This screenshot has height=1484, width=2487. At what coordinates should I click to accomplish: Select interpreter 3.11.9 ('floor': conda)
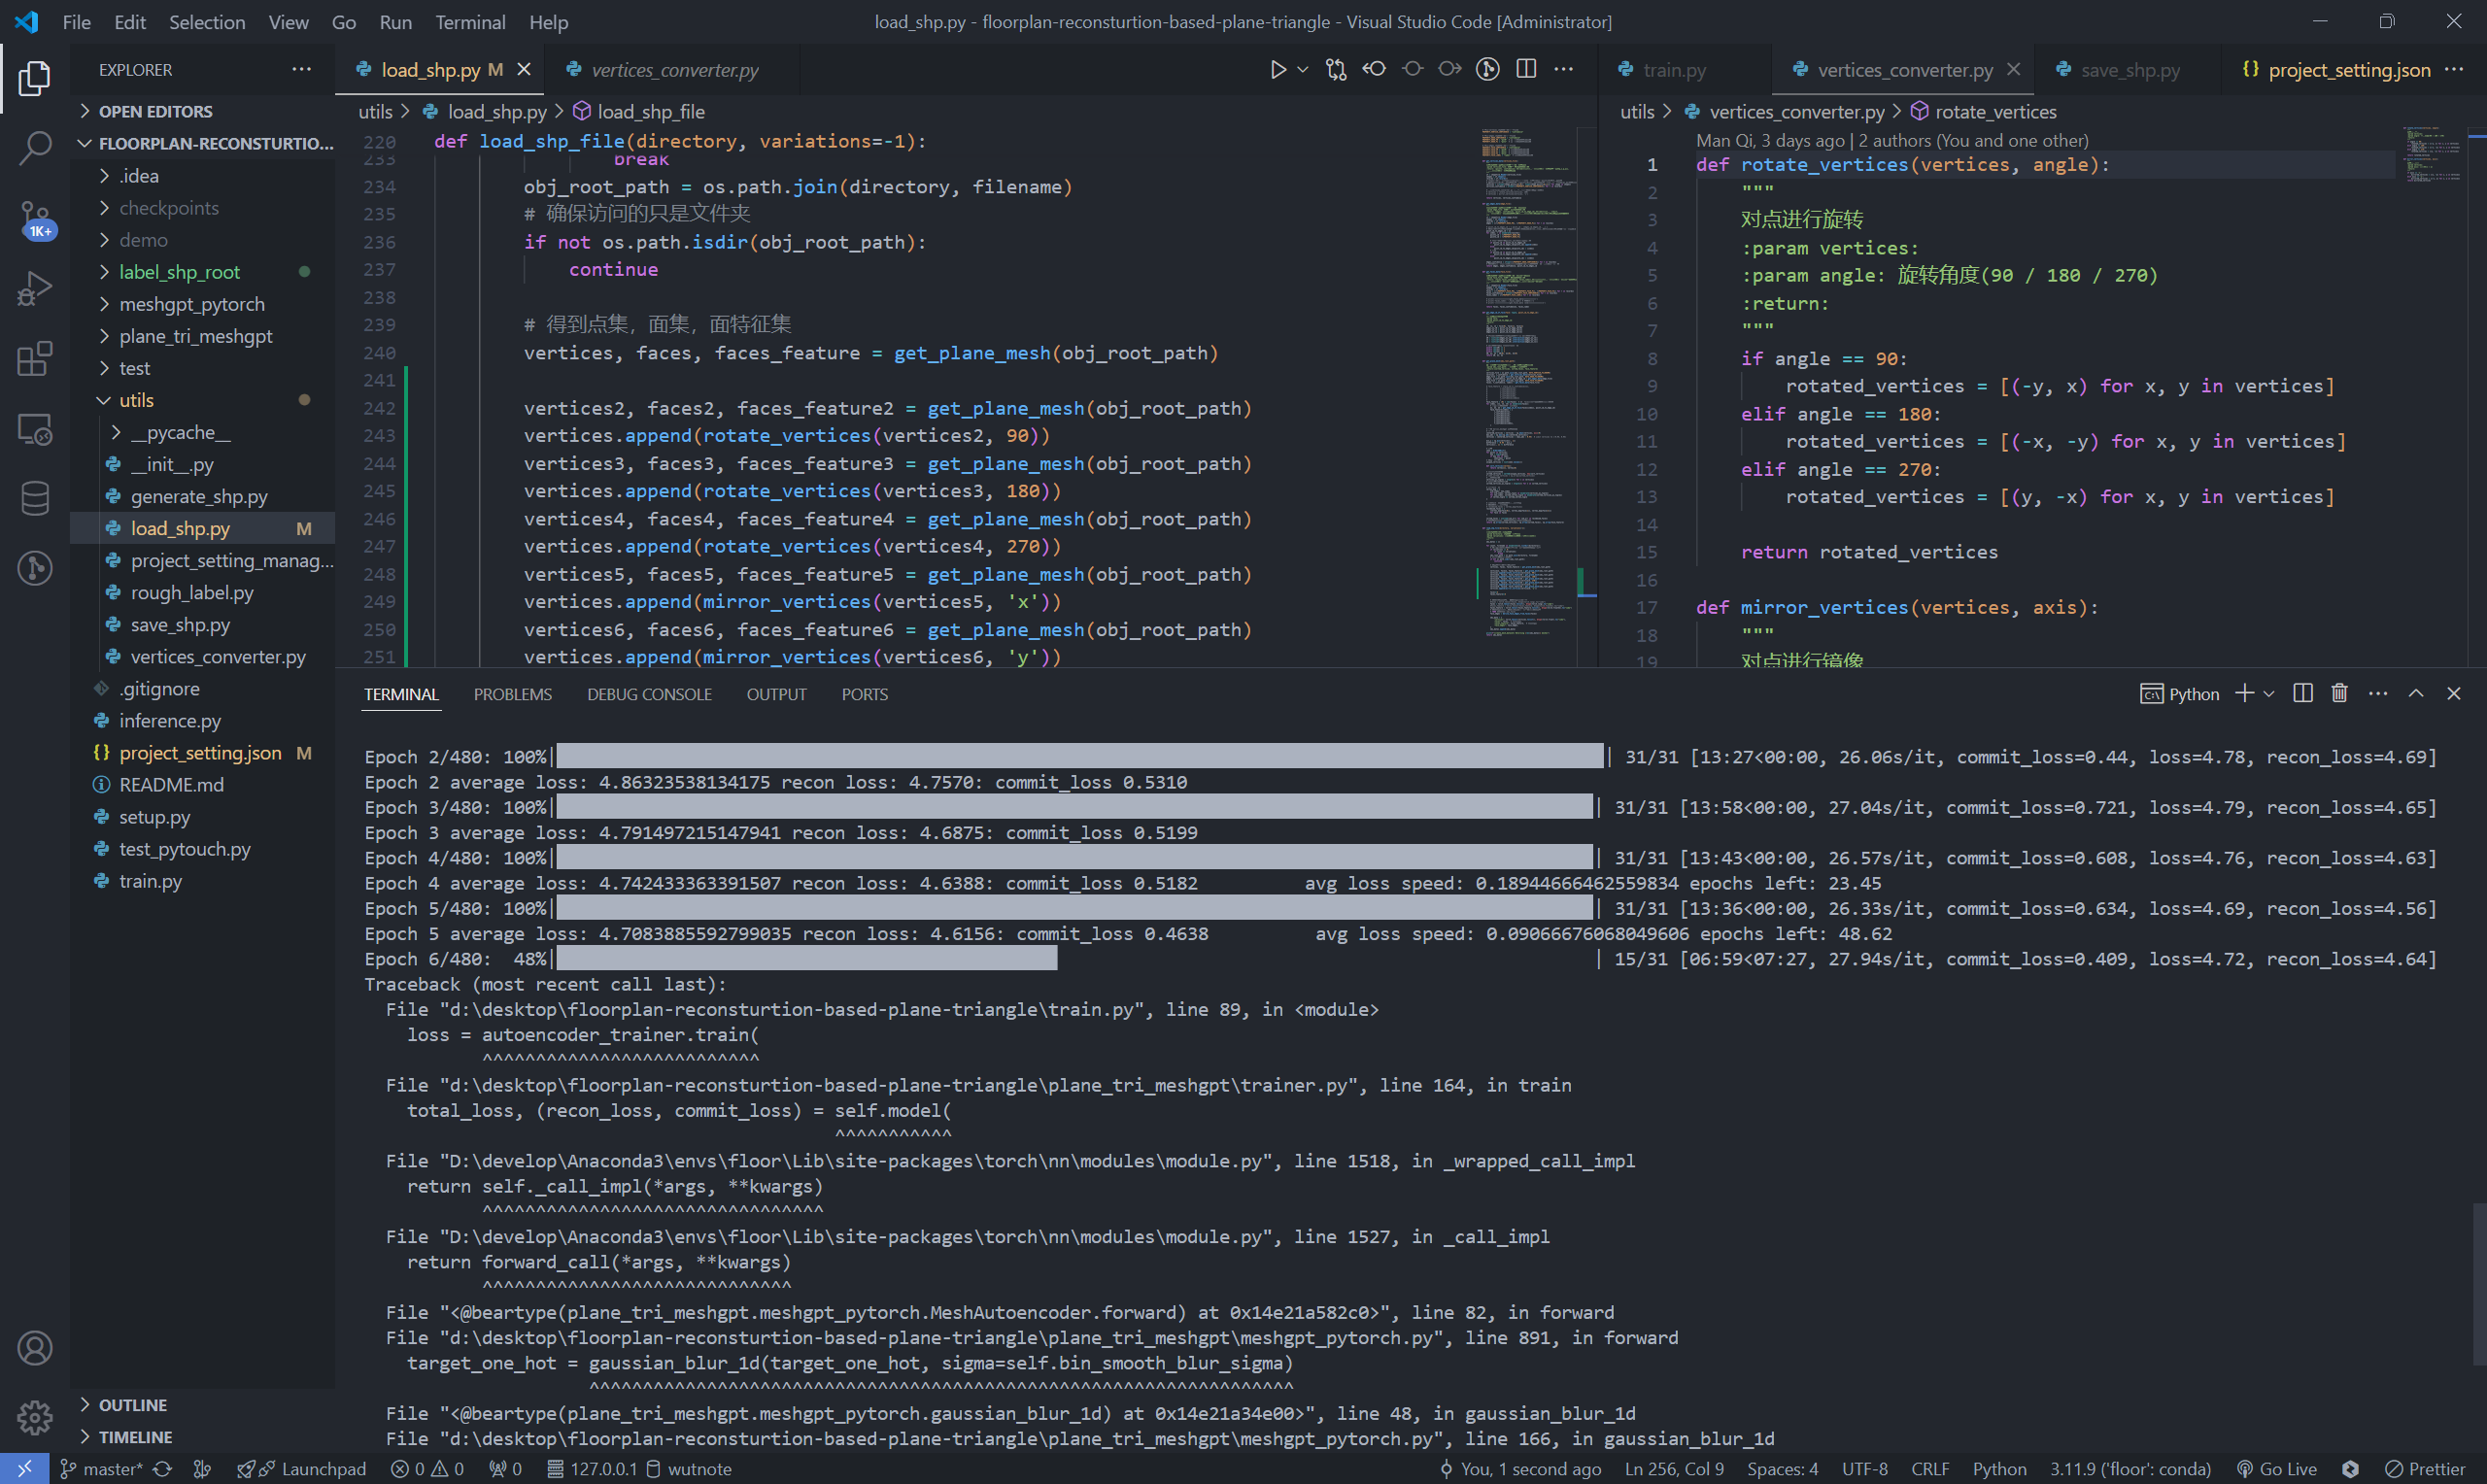tap(2129, 1469)
